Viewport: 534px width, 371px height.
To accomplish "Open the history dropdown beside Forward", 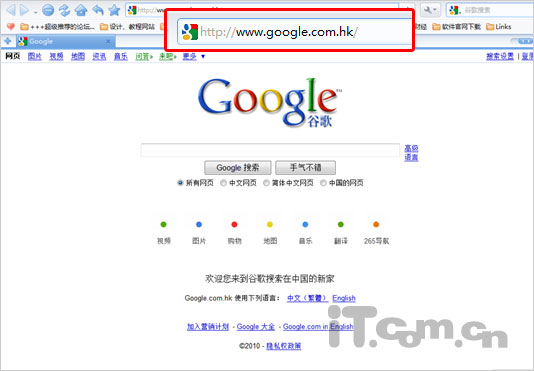I will click(x=35, y=12).
